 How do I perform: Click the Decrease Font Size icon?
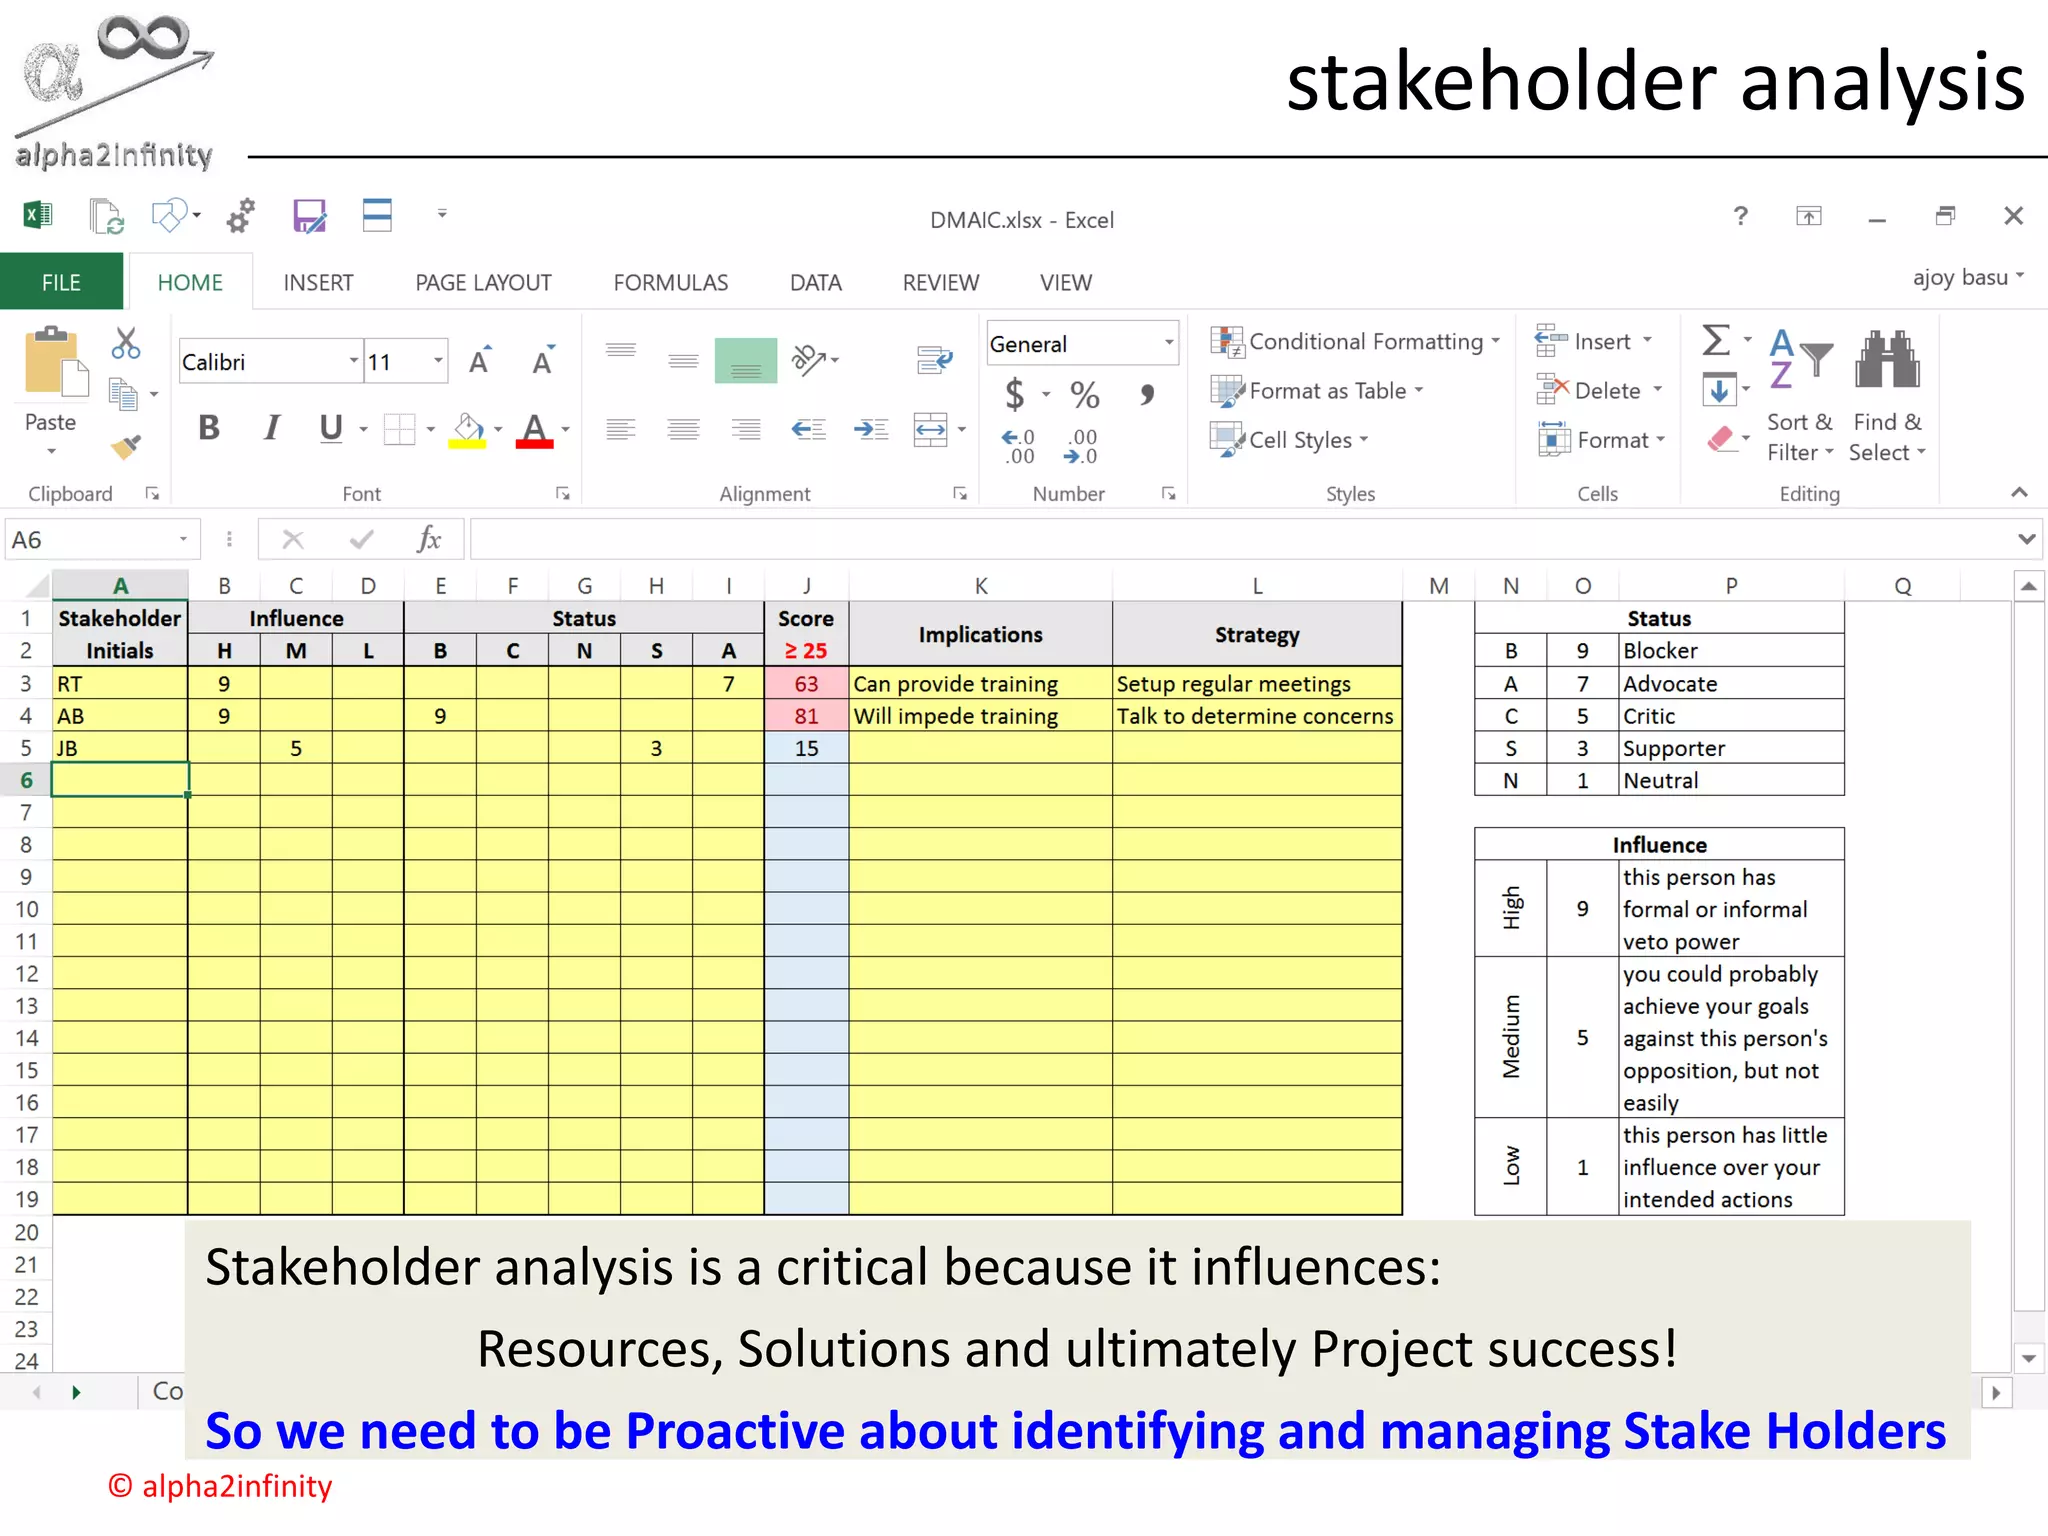pos(543,361)
